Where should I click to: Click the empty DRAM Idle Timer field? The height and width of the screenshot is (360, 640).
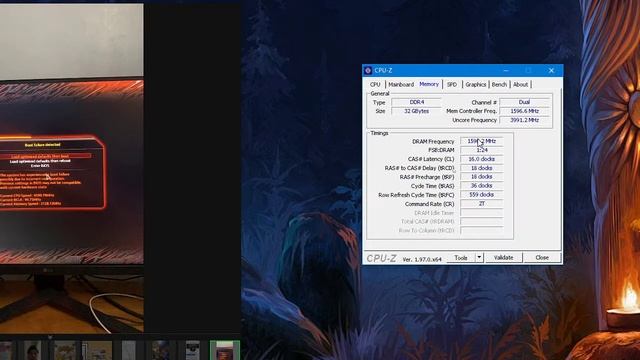(482, 213)
